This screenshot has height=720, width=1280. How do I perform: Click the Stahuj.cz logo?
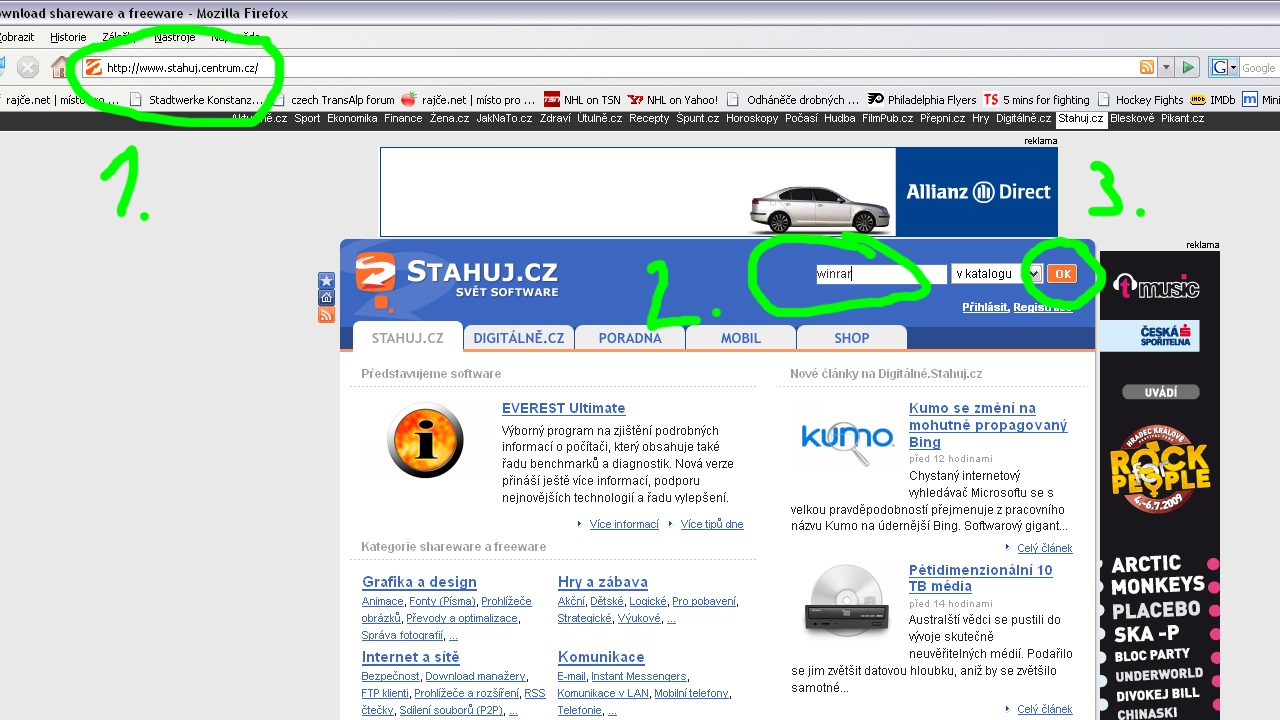(x=457, y=278)
